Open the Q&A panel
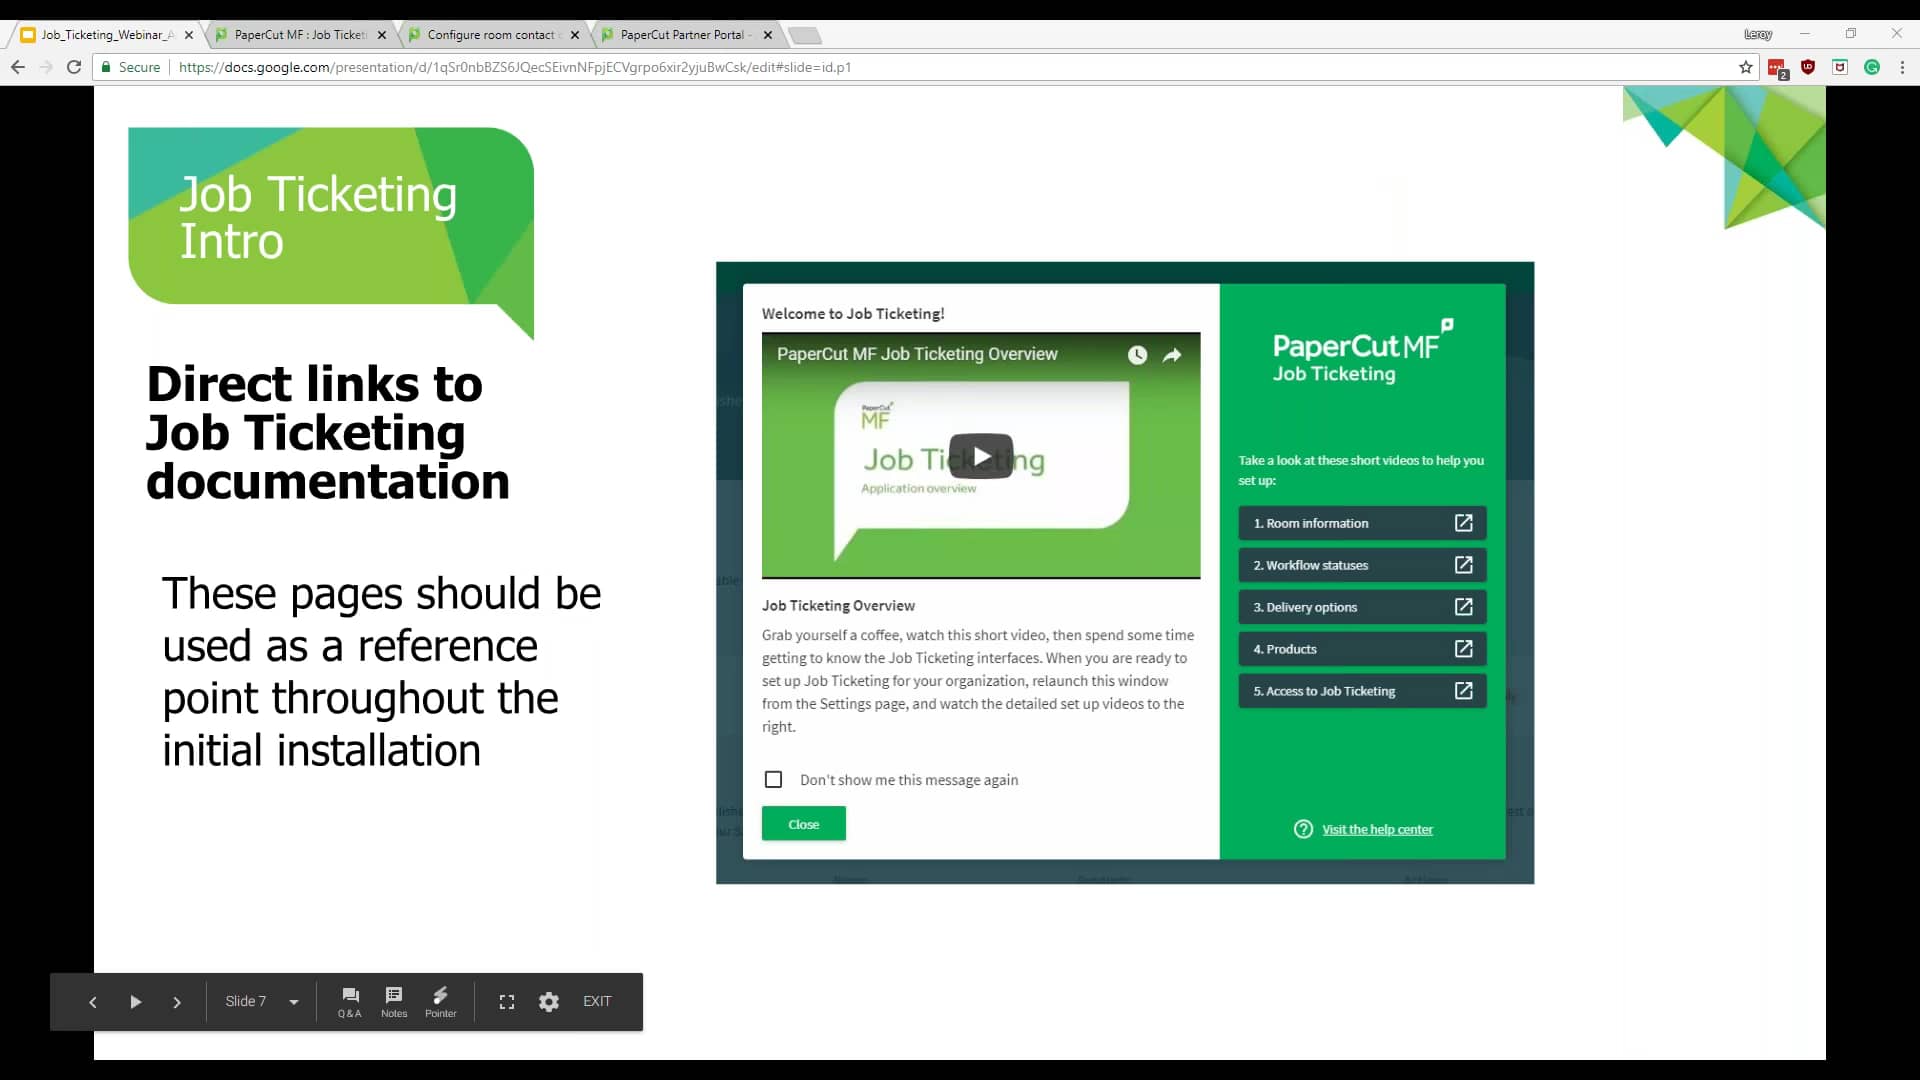The height and width of the screenshot is (1080, 1920). pos(349,1001)
